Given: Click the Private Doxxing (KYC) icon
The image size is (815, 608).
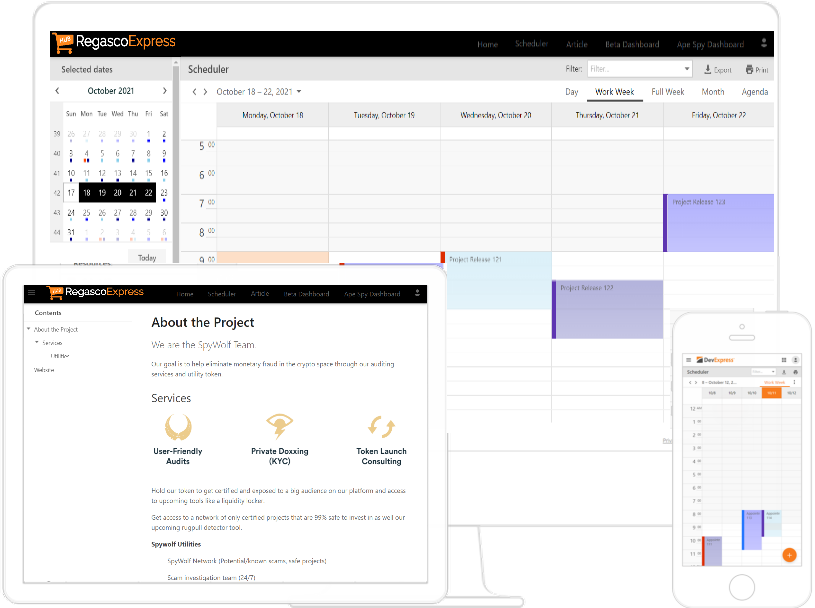Looking at the screenshot, I should [280, 427].
